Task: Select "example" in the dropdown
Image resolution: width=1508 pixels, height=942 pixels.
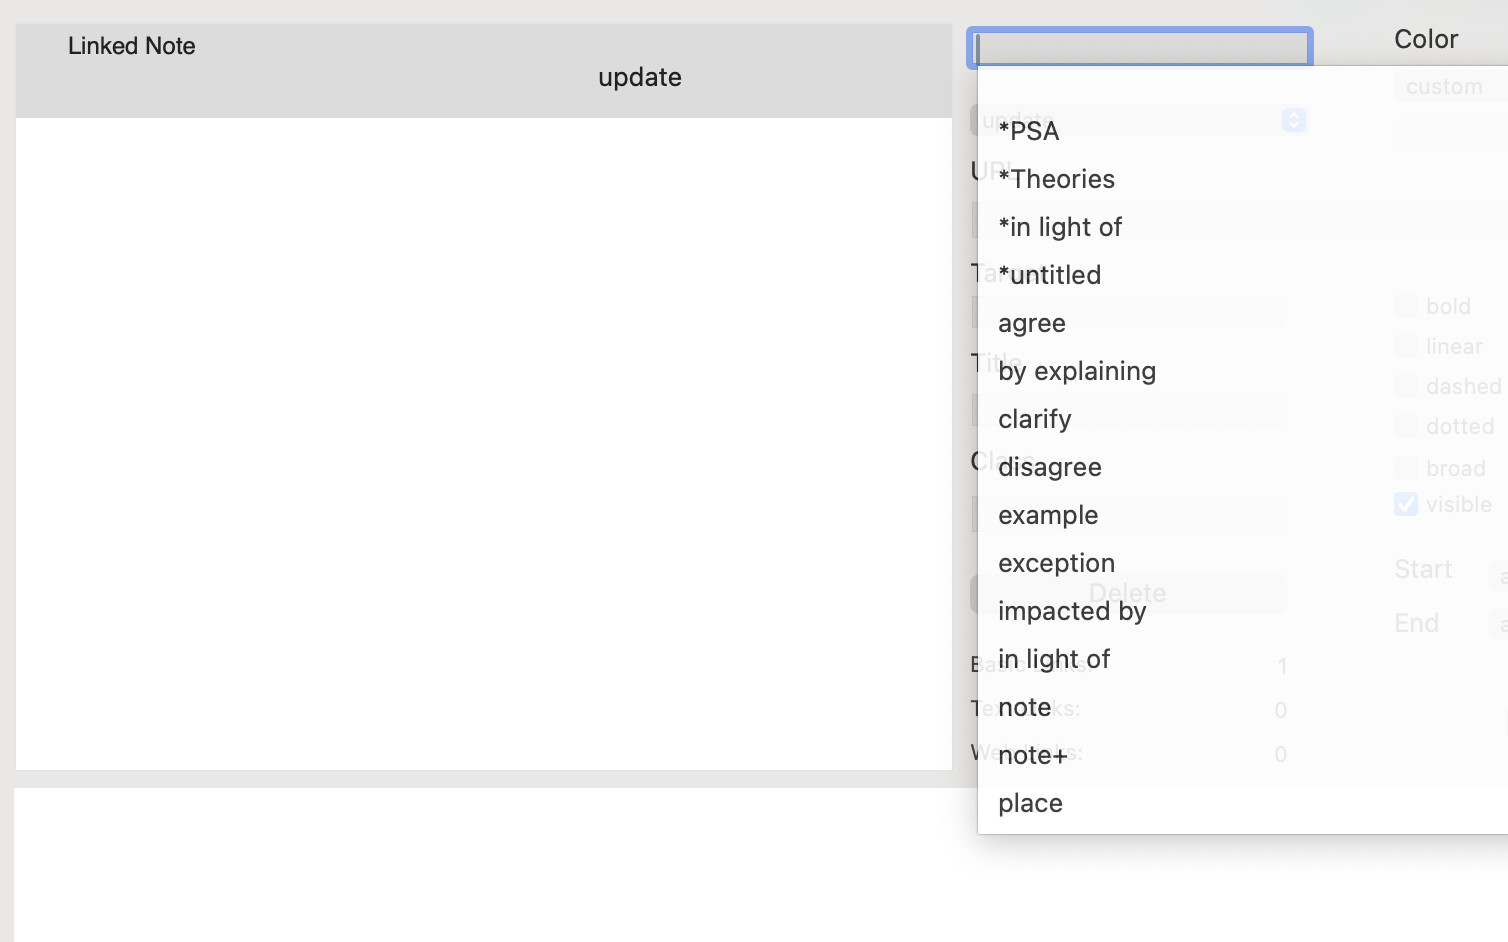Action: point(1048,515)
